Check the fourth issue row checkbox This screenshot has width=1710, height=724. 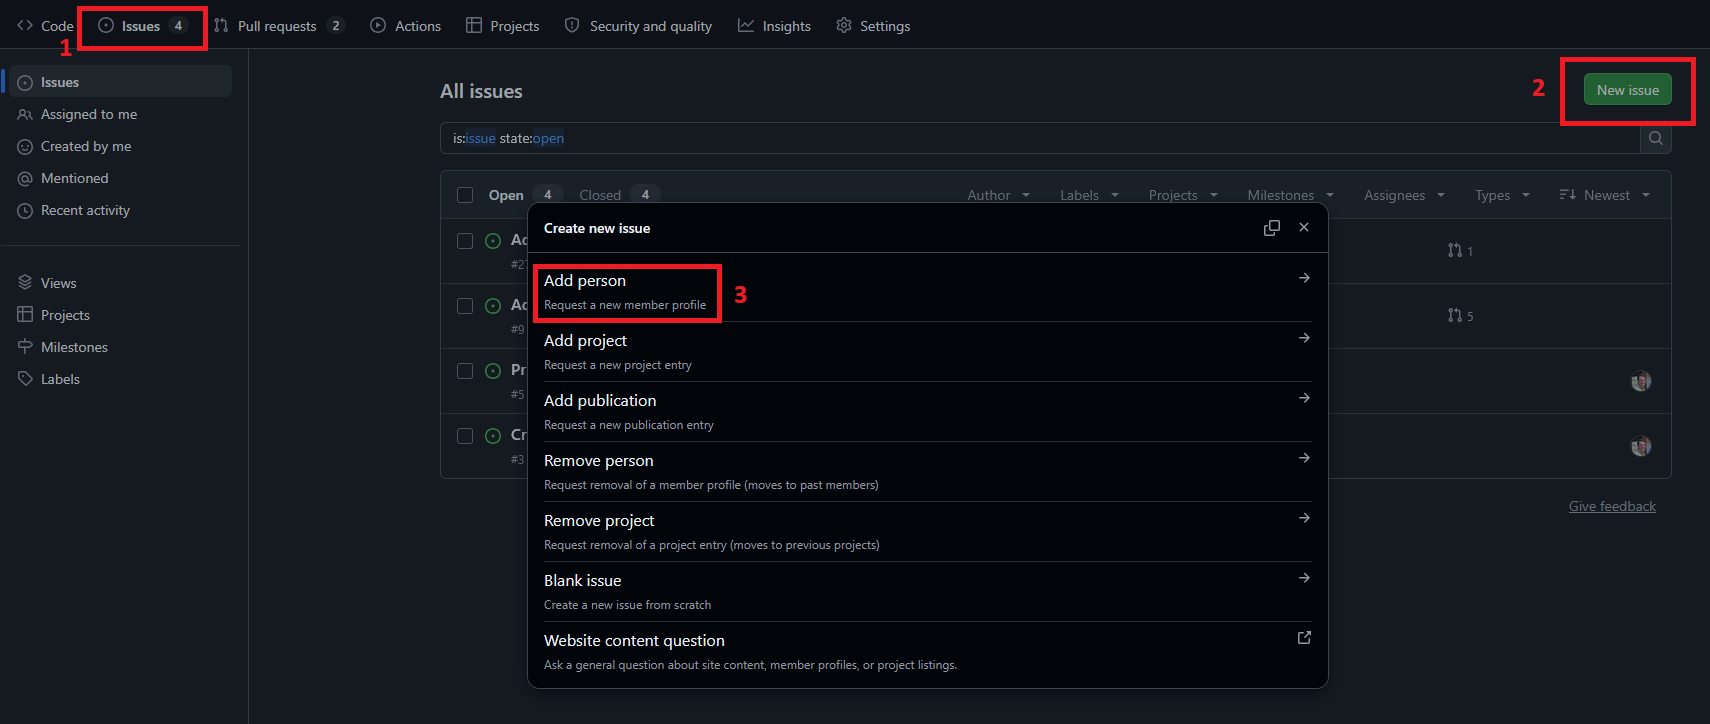tap(465, 436)
